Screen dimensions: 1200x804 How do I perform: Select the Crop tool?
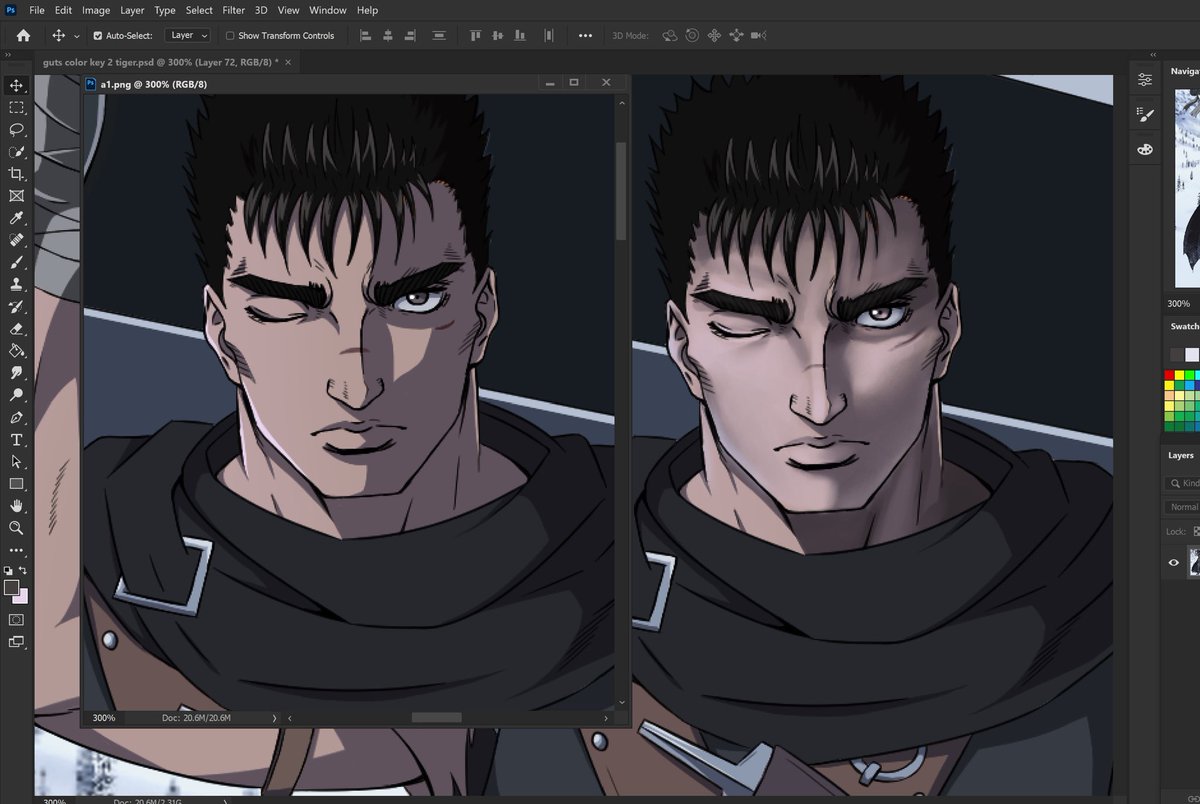click(x=16, y=174)
